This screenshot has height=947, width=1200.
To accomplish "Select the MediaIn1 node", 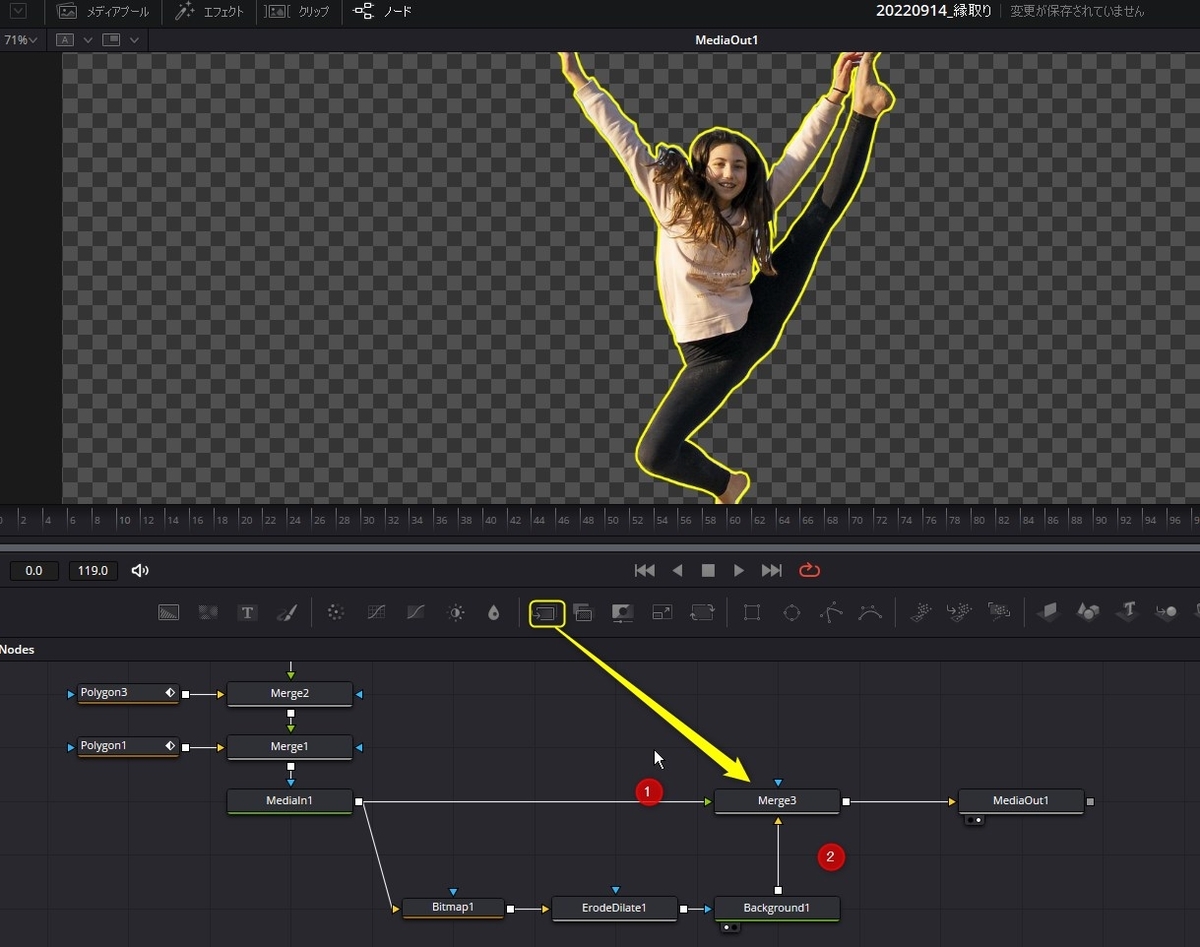I will click(x=290, y=801).
